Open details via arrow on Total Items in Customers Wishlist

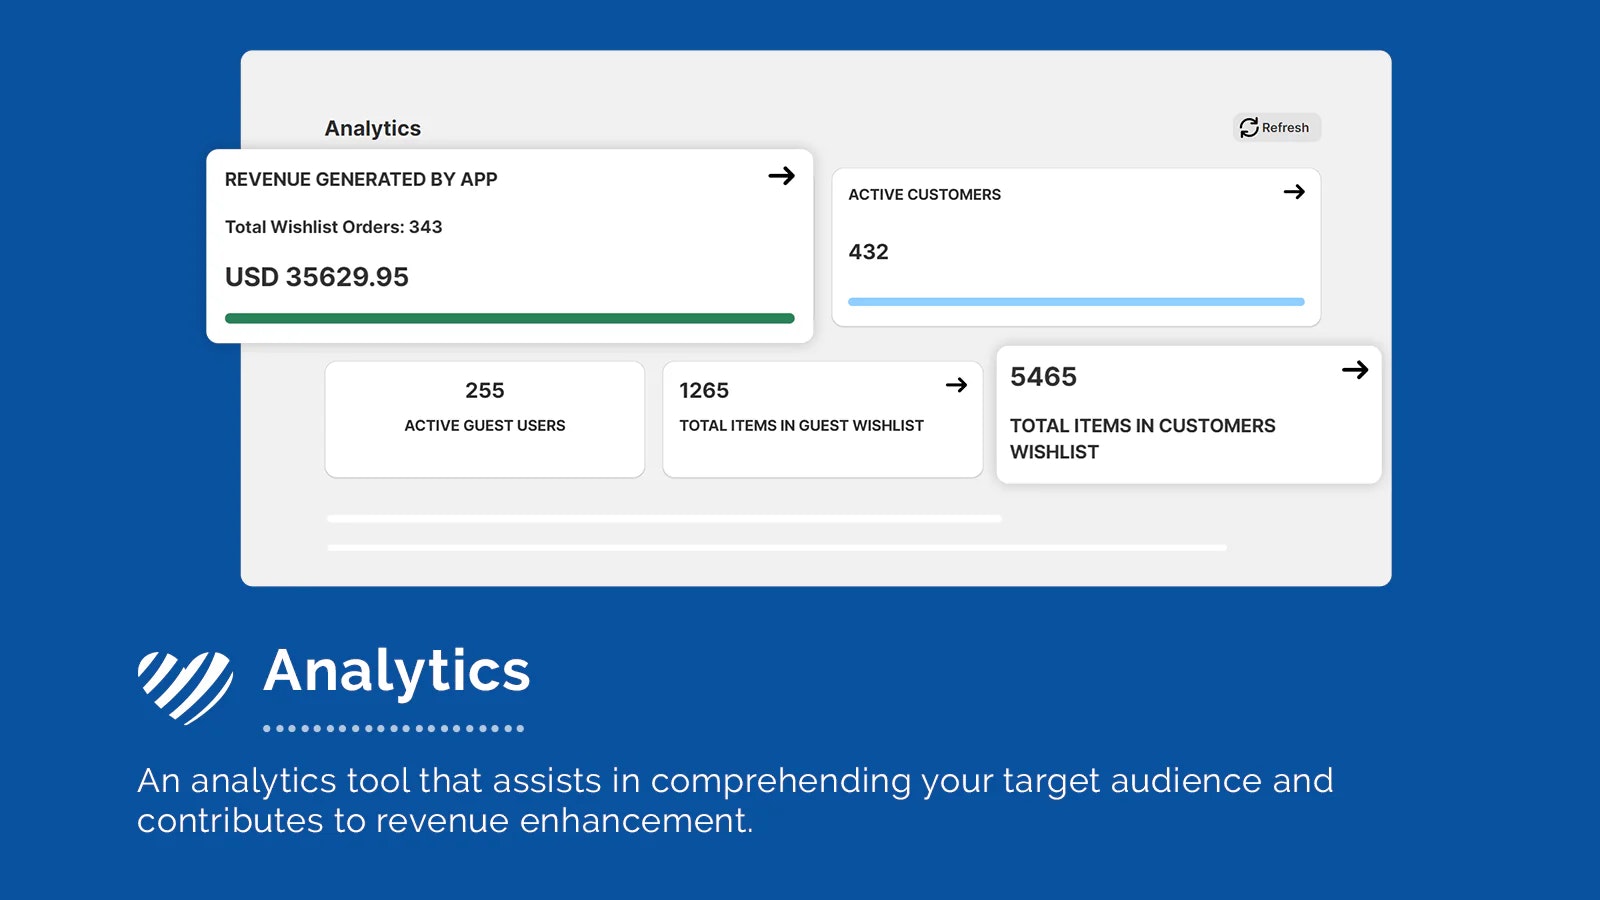tap(1357, 370)
